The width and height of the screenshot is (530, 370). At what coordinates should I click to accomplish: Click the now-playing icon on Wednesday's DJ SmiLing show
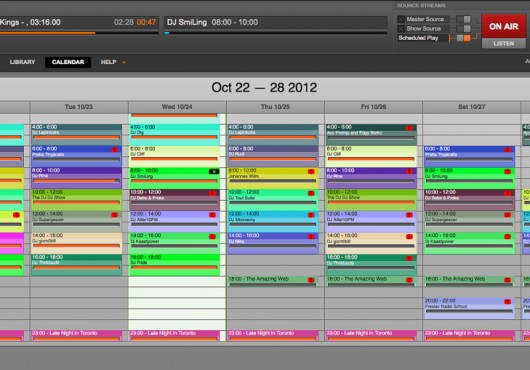(x=214, y=171)
